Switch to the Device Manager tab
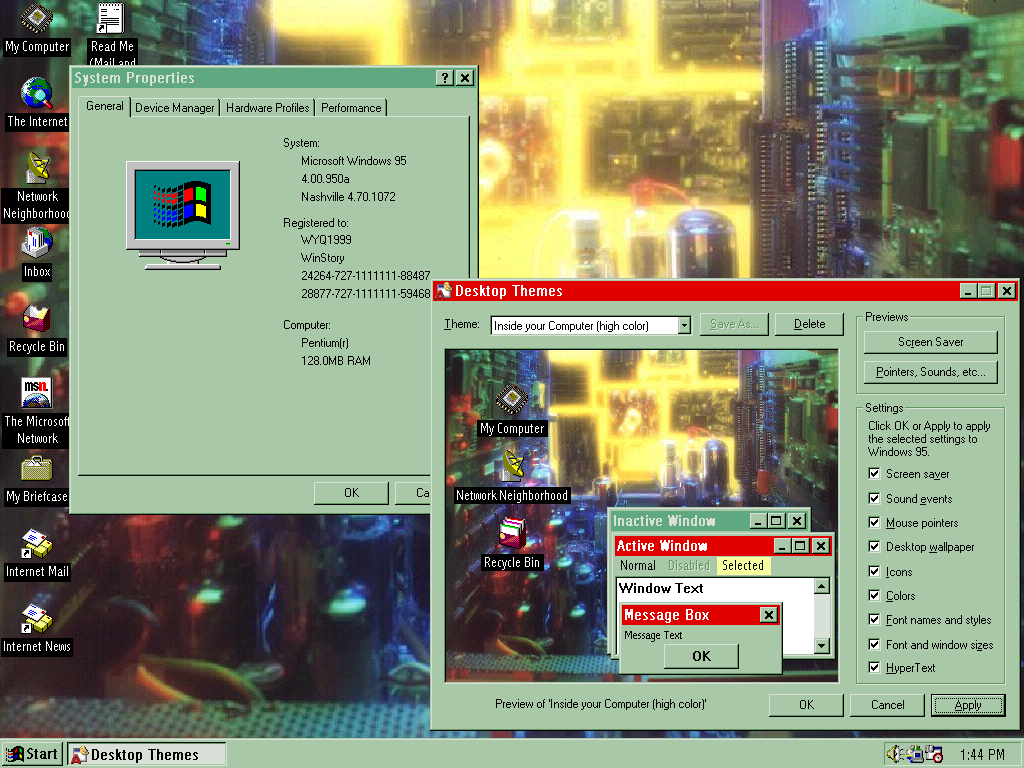The height and width of the screenshot is (768, 1024). (174, 108)
